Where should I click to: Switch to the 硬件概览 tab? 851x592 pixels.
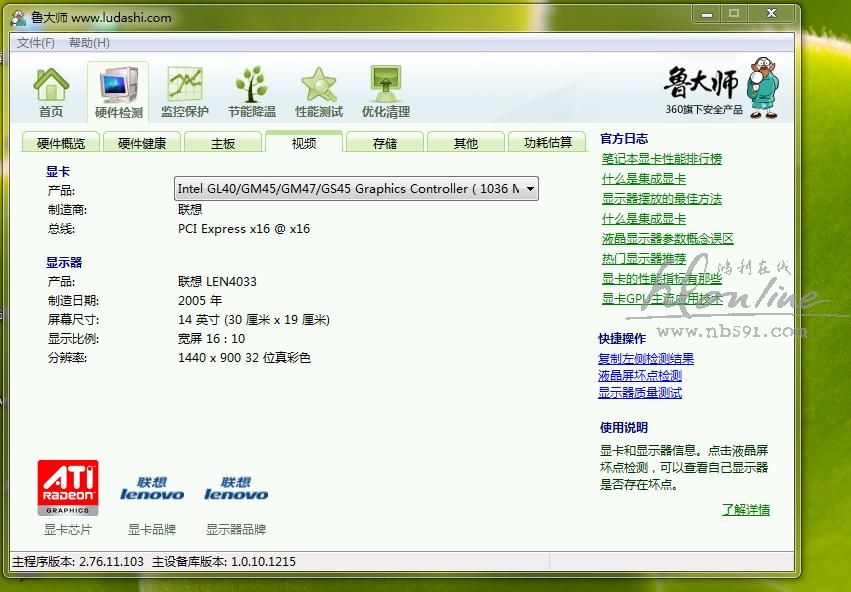(61, 143)
